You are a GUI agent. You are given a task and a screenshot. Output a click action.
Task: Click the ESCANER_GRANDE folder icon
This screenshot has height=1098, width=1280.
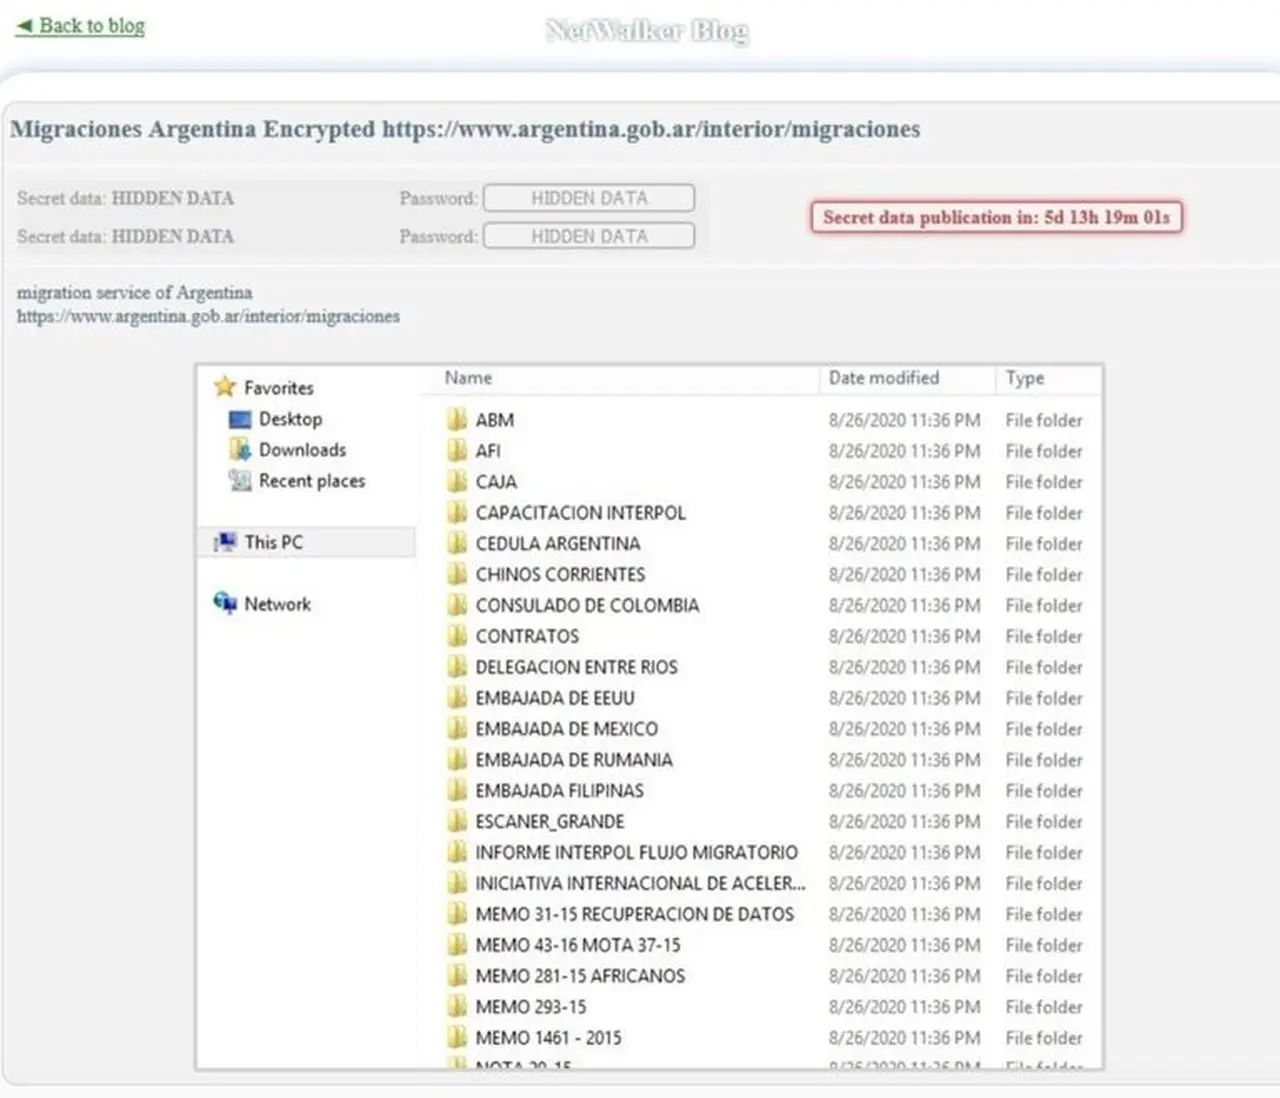click(457, 821)
